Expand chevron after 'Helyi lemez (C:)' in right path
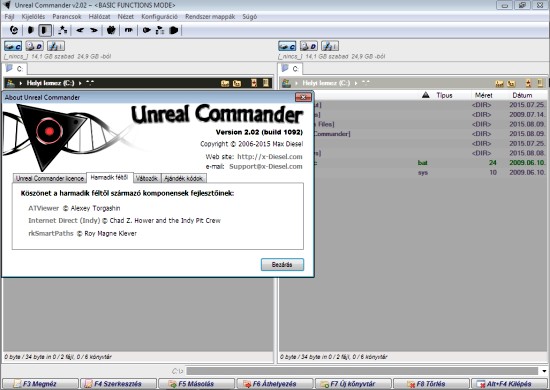This screenshot has width=550, height=390. coord(356,83)
